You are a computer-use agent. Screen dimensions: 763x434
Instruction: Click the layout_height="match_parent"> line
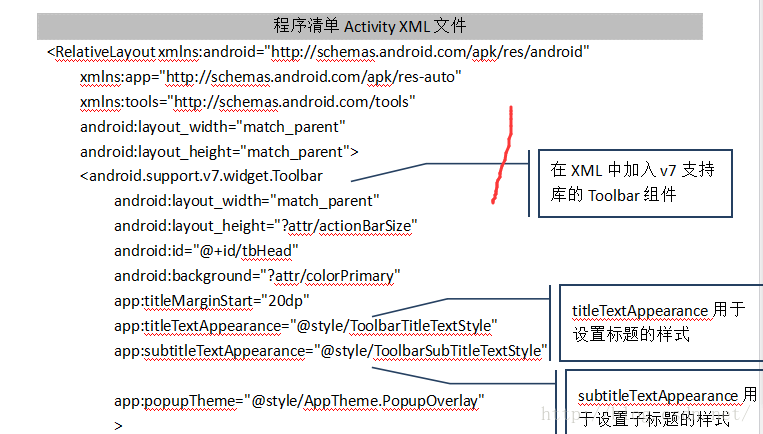point(219,152)
